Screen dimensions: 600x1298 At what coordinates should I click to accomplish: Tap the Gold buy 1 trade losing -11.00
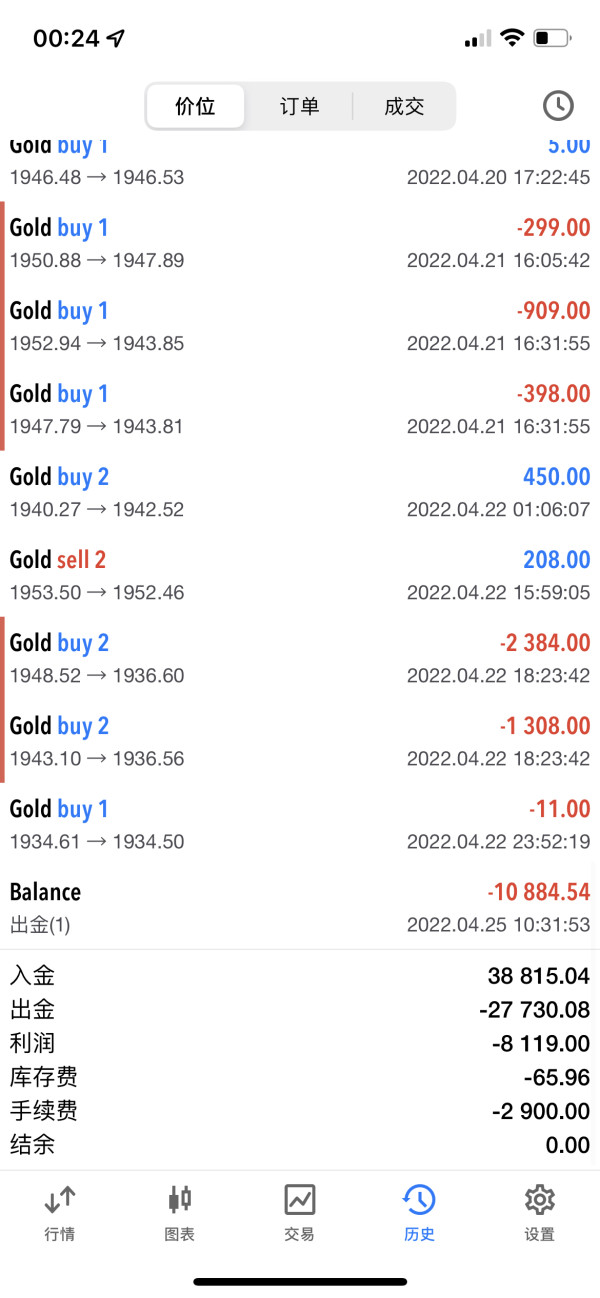(x=300, y=824)
